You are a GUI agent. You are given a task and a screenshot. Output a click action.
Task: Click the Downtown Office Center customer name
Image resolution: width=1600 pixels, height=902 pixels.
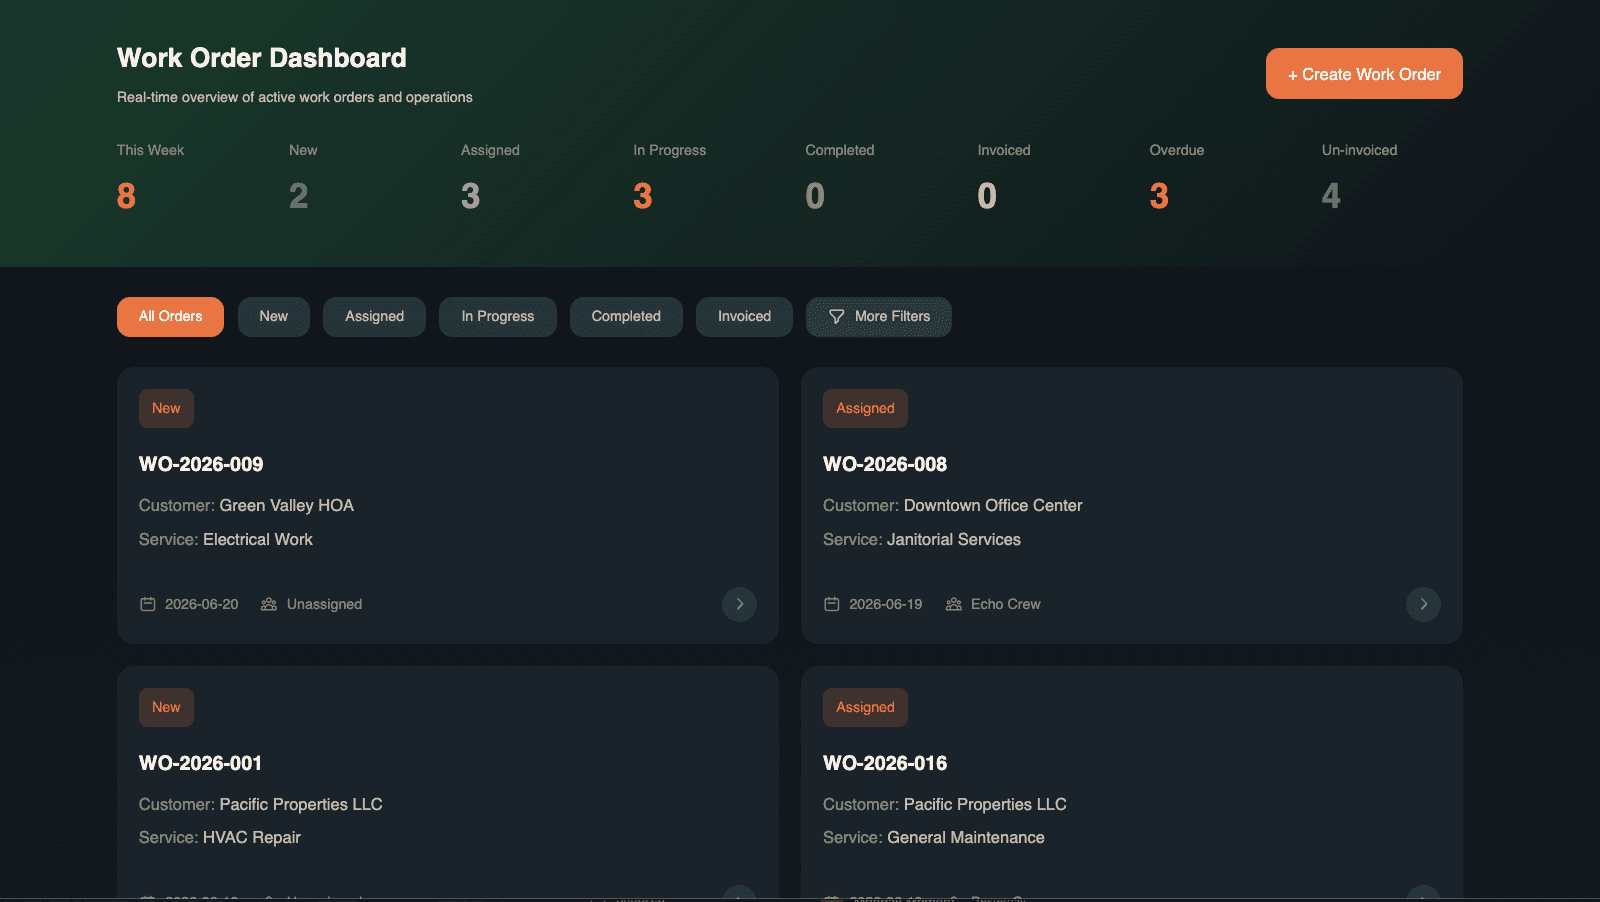point(993,506)
